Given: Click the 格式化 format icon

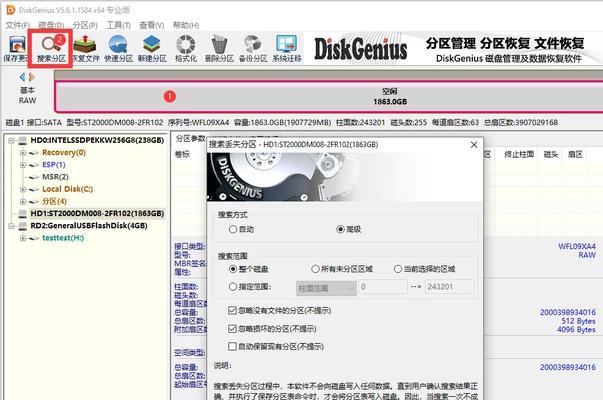Looking at the screenshot, I should (186, 49).
